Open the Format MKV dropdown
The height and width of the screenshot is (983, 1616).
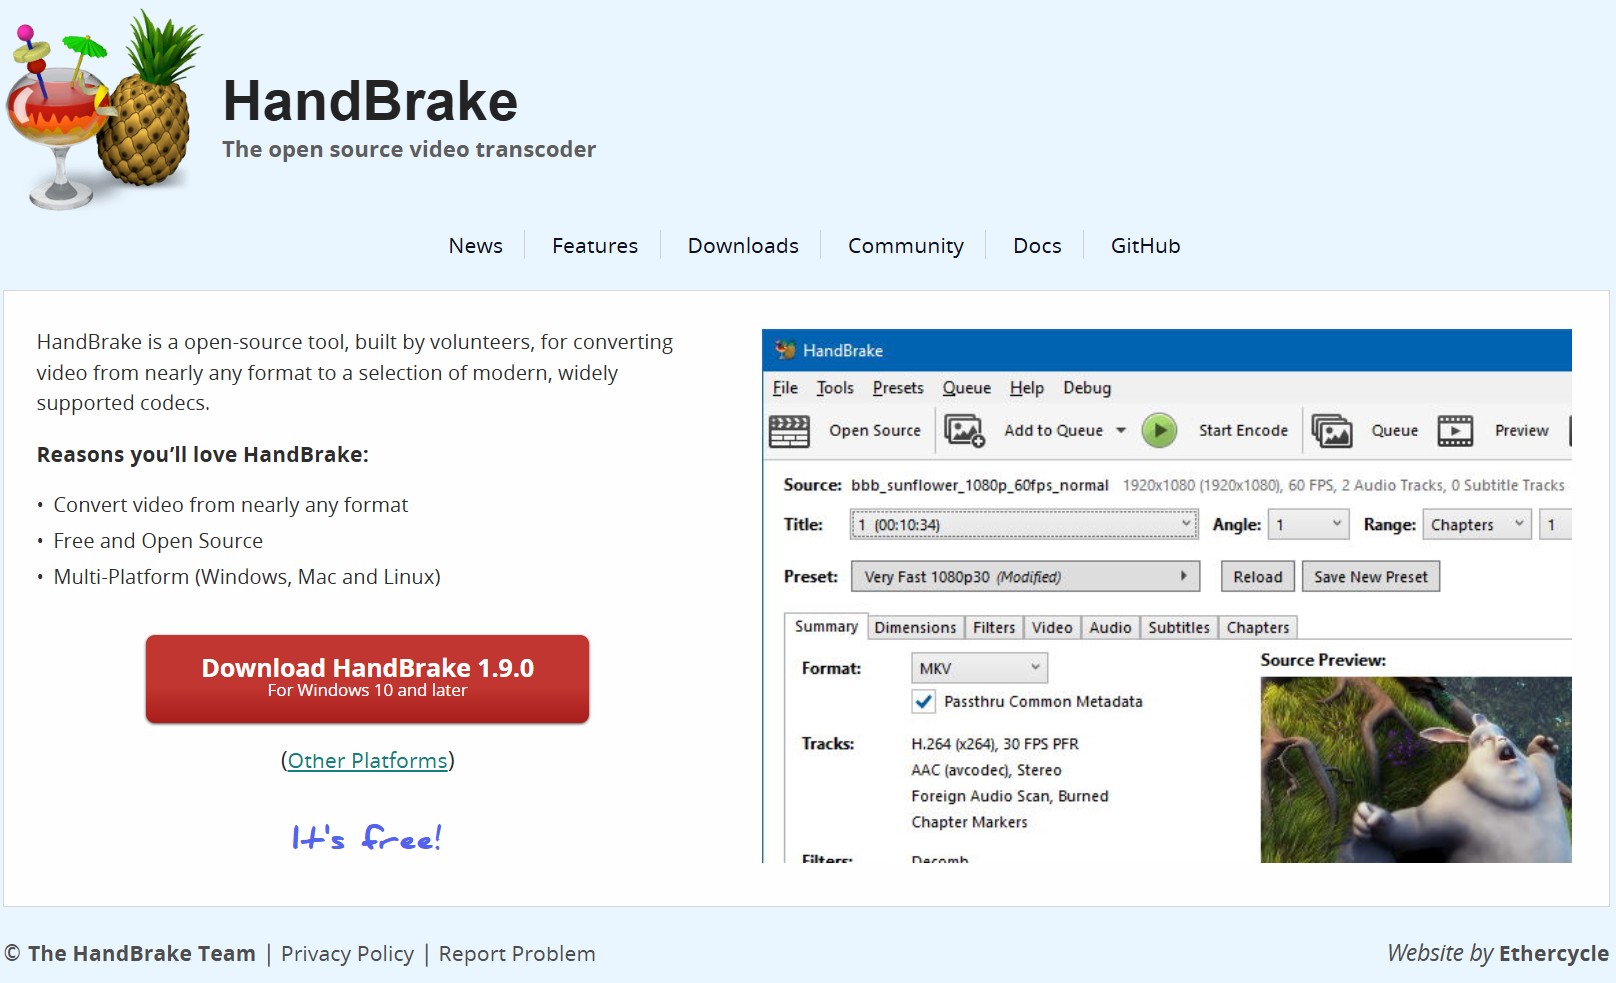[979, 668]
